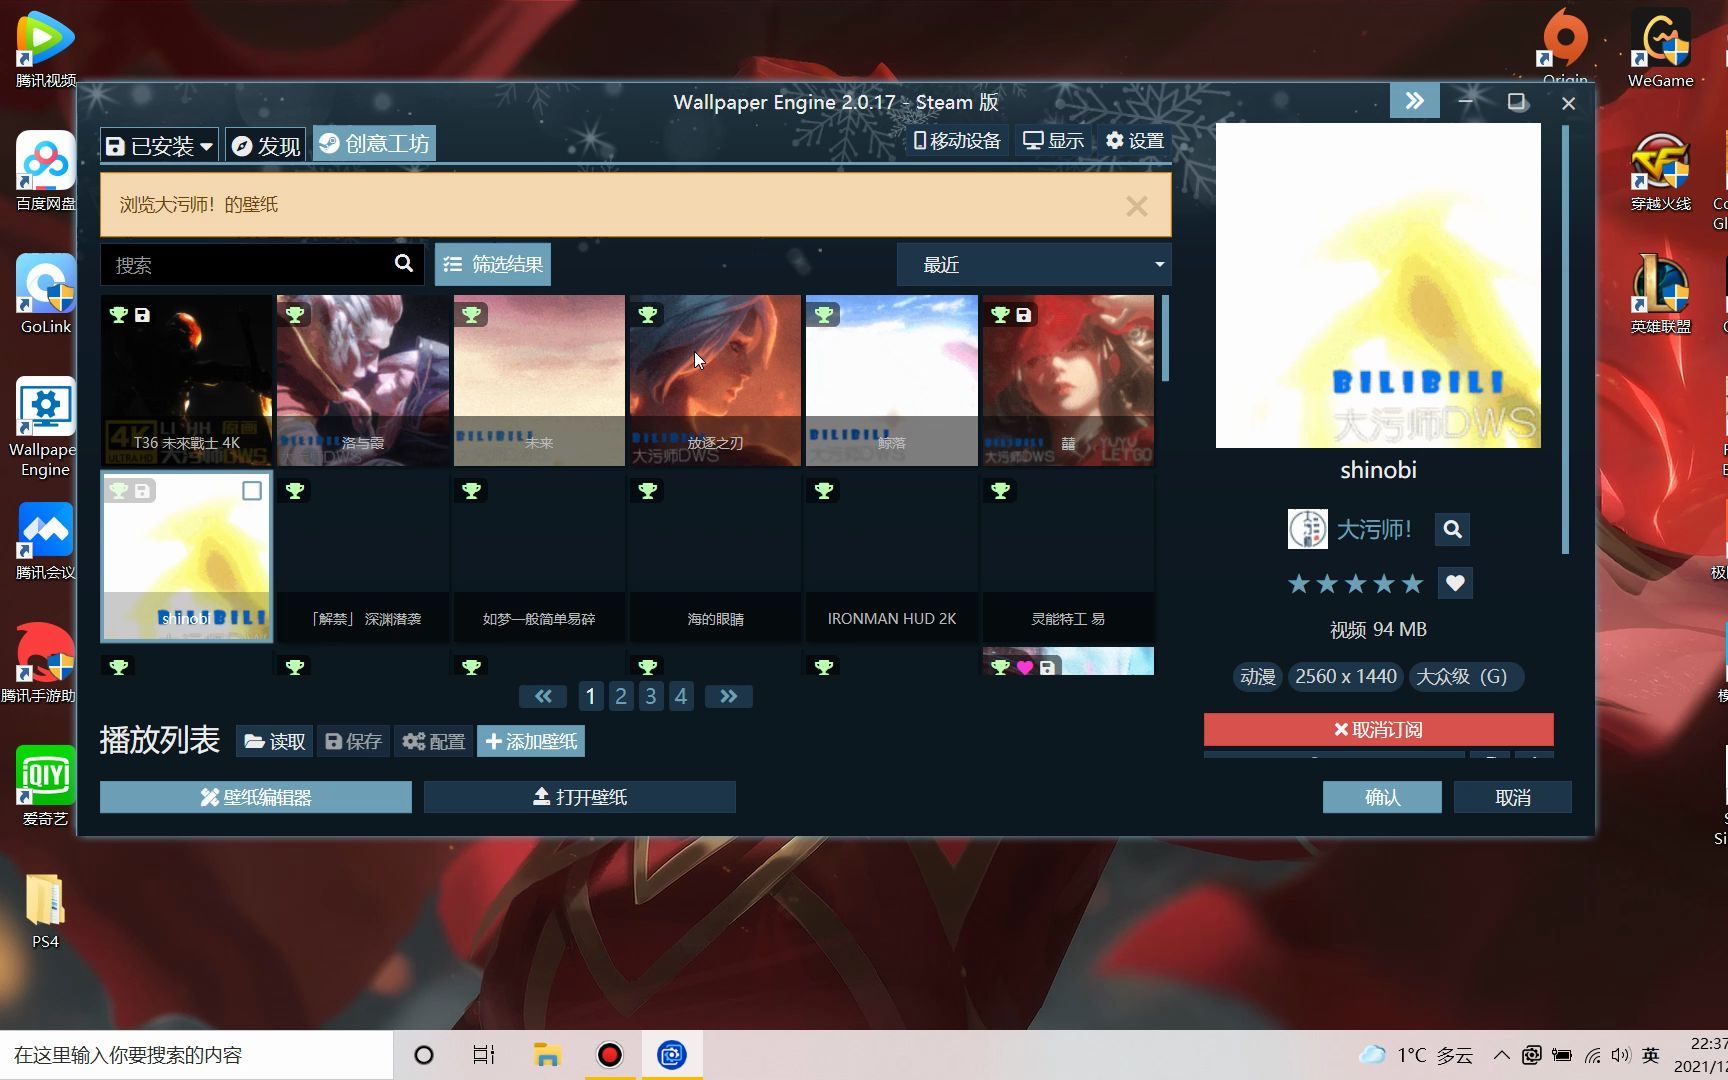Image resolution: width=1728 pixels, height=1080 pixels.
Task: Search wallpapers by author 大污师
Action: click(x=1453, y=529)
